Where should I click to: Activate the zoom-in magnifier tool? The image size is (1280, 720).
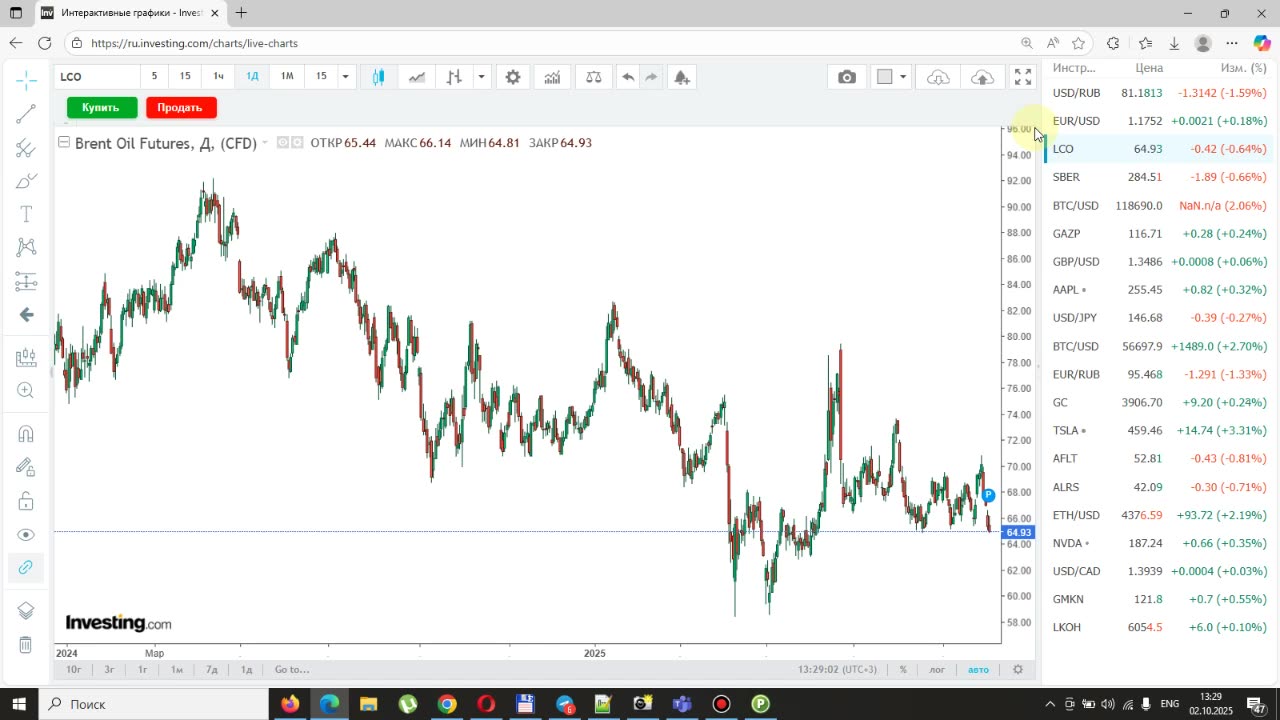click(26, 391)
